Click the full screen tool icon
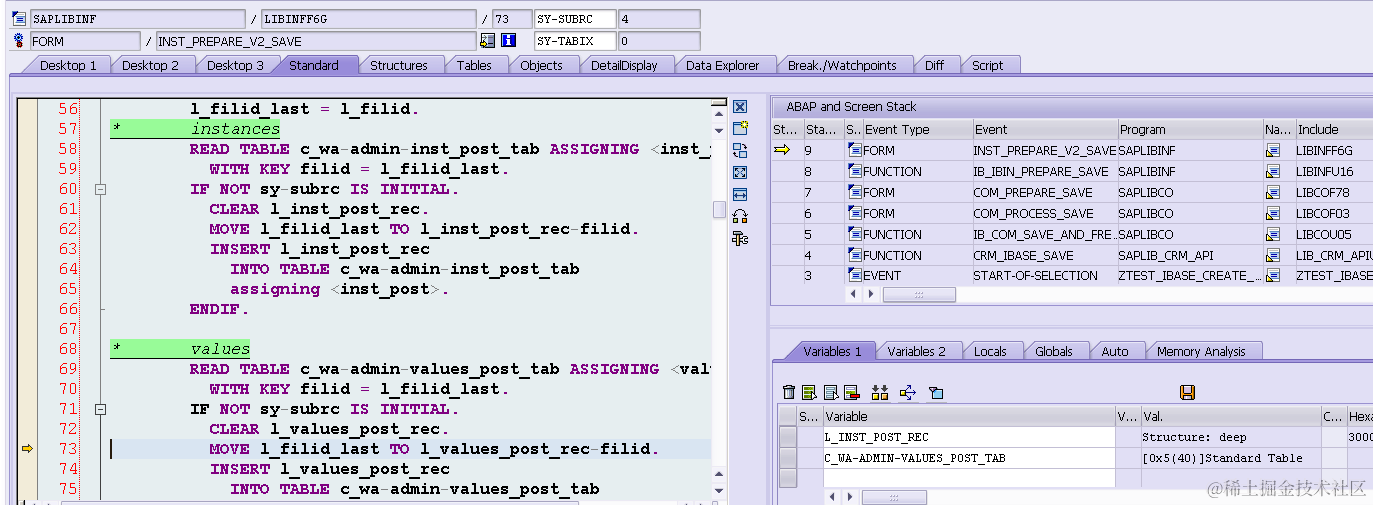This screenshot has width=1373, height=505. [740, 172]
